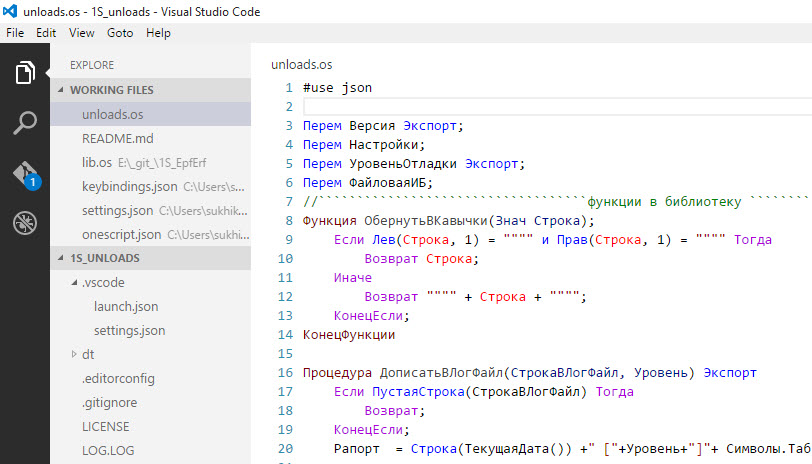Screen dimensions: 812x464
Task: Open keybindings.json in working files
Action: tap(151, 186)
